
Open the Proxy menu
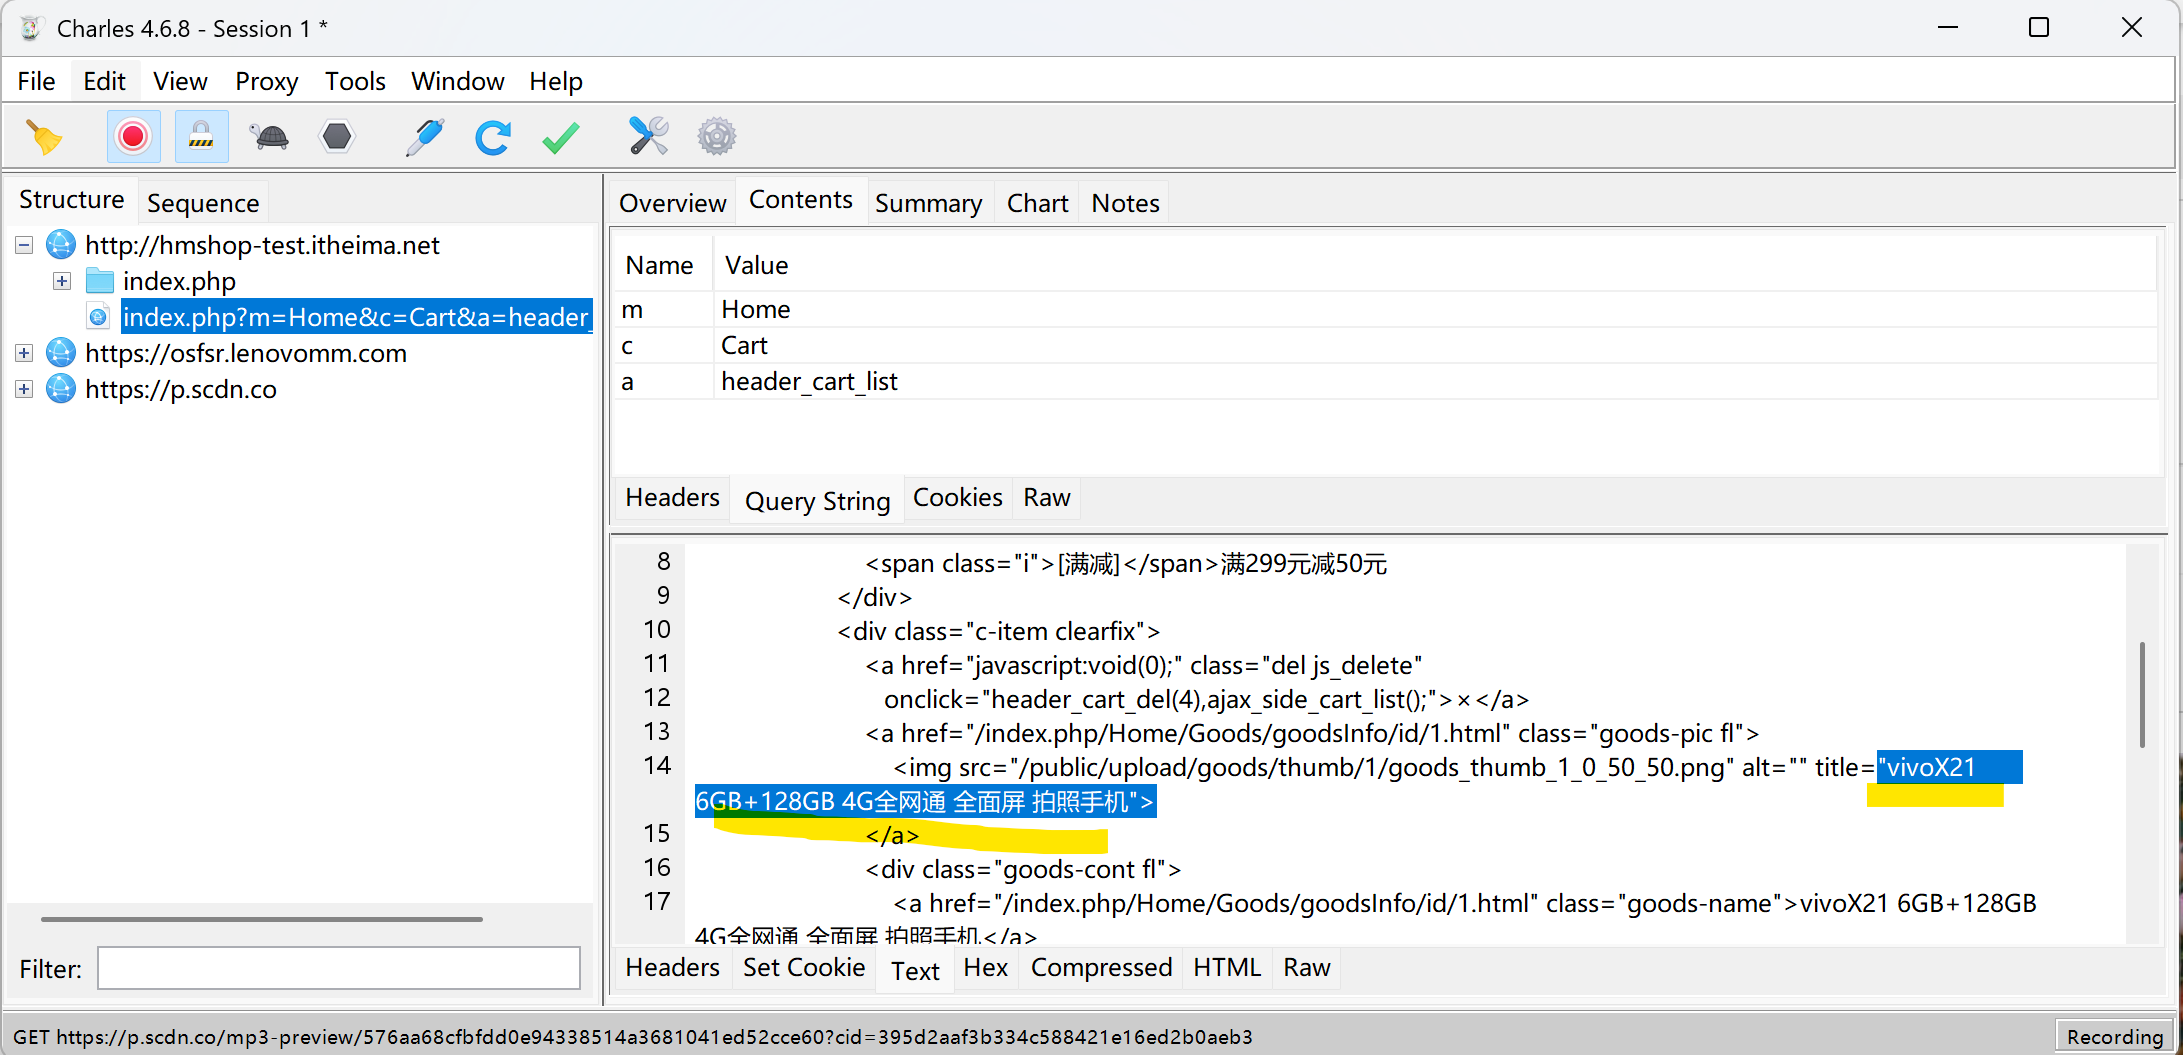pyautogui.click(x=266, y=81)
